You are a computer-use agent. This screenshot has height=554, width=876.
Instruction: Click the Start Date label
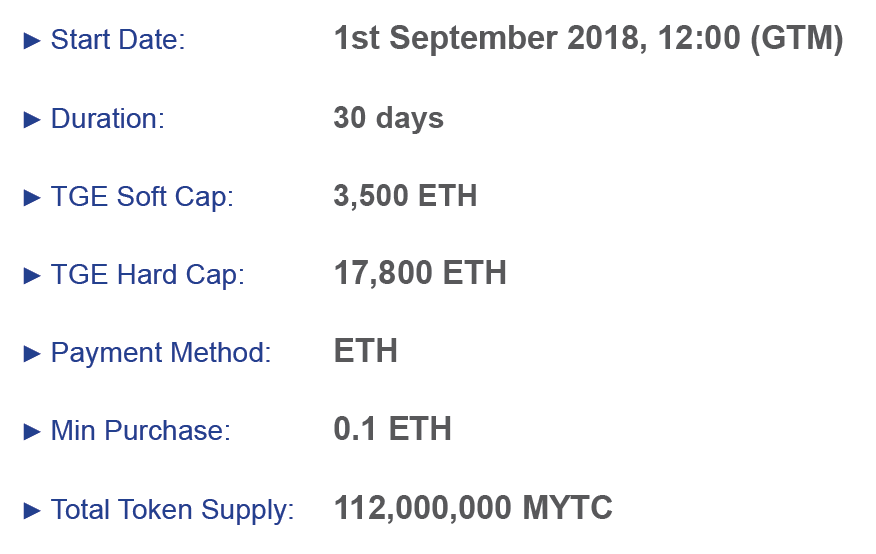(118, 41)
